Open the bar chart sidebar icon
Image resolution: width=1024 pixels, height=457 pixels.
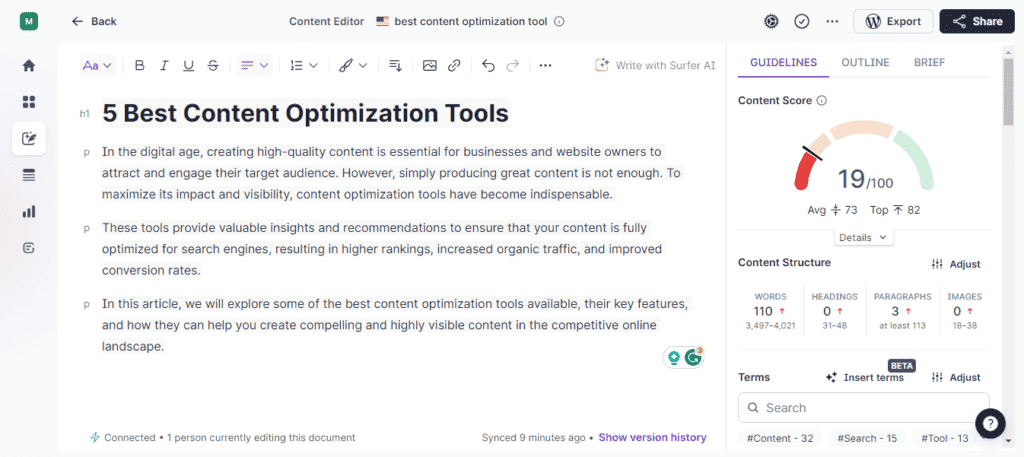click(29, 212)
